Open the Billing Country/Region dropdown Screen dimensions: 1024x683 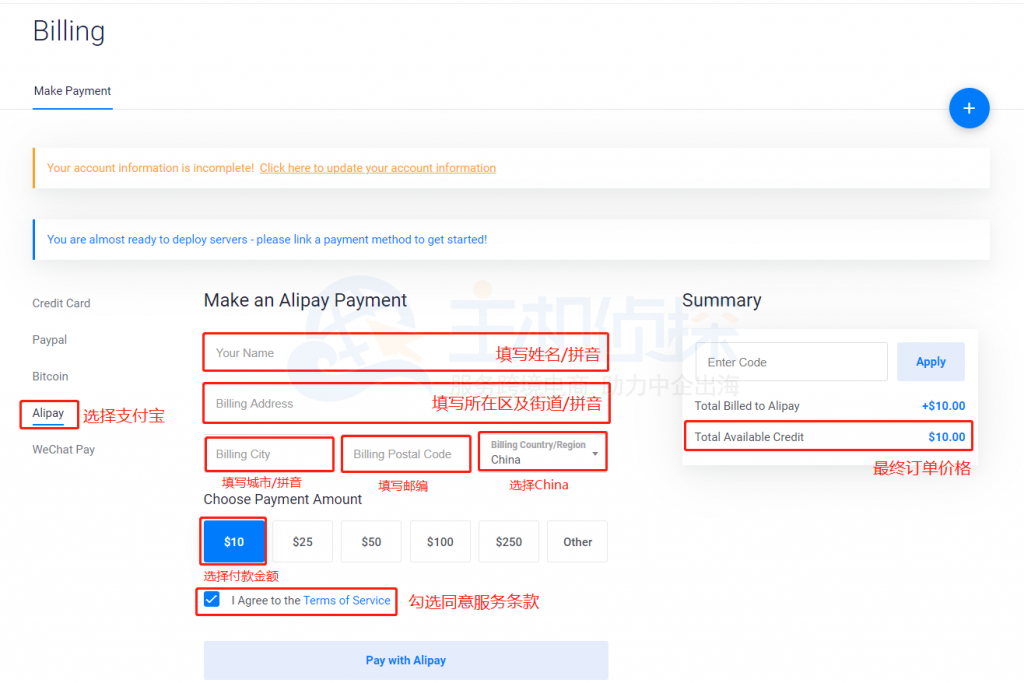(543, 452)
